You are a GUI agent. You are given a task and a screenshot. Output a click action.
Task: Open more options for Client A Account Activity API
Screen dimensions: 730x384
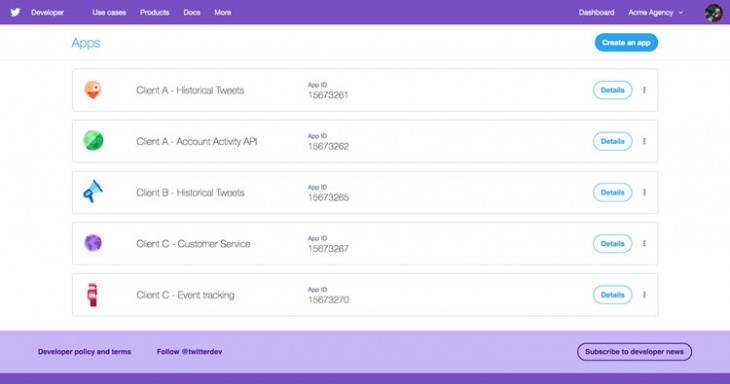tap(644, 141)
